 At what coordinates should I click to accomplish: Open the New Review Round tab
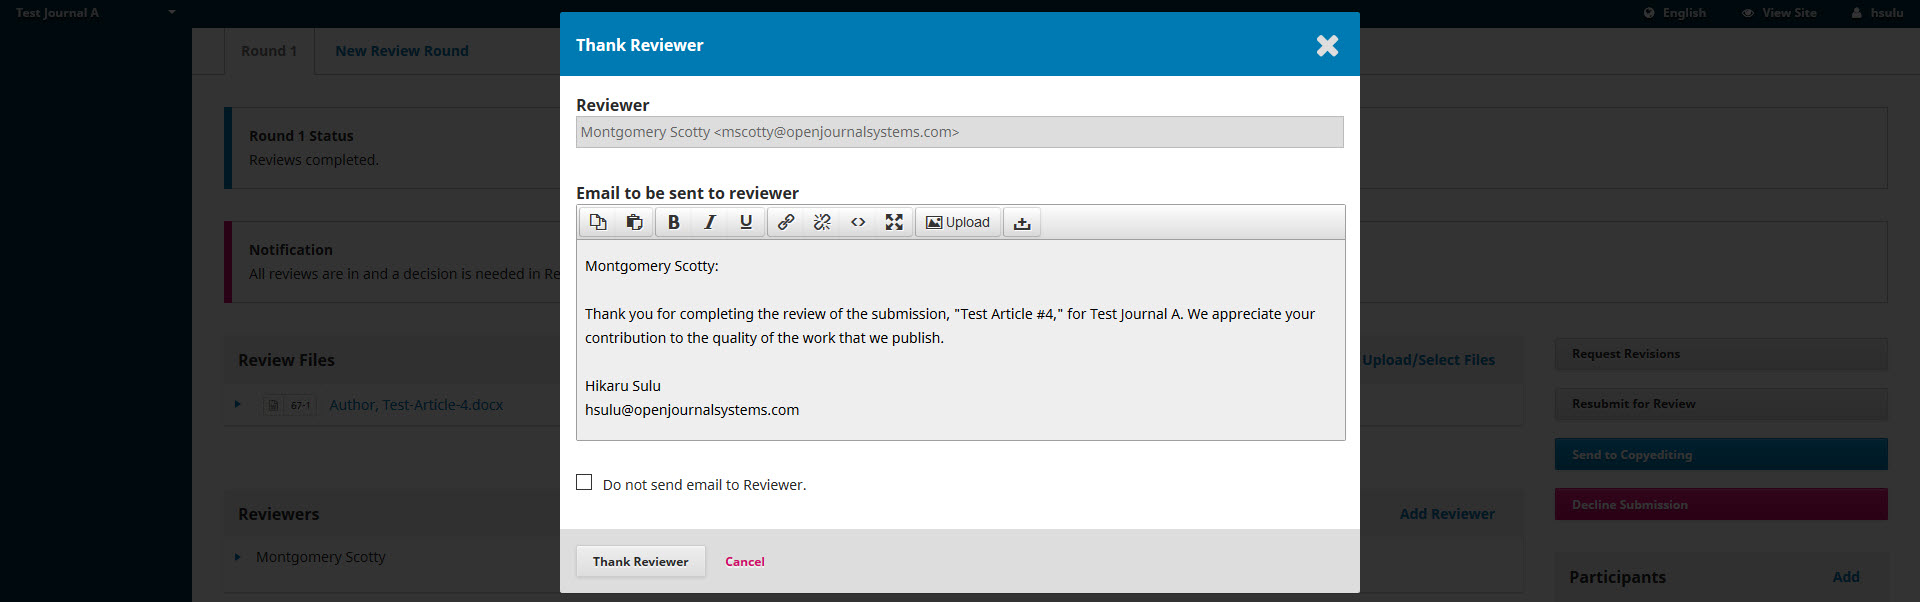(x=402, y=51)
